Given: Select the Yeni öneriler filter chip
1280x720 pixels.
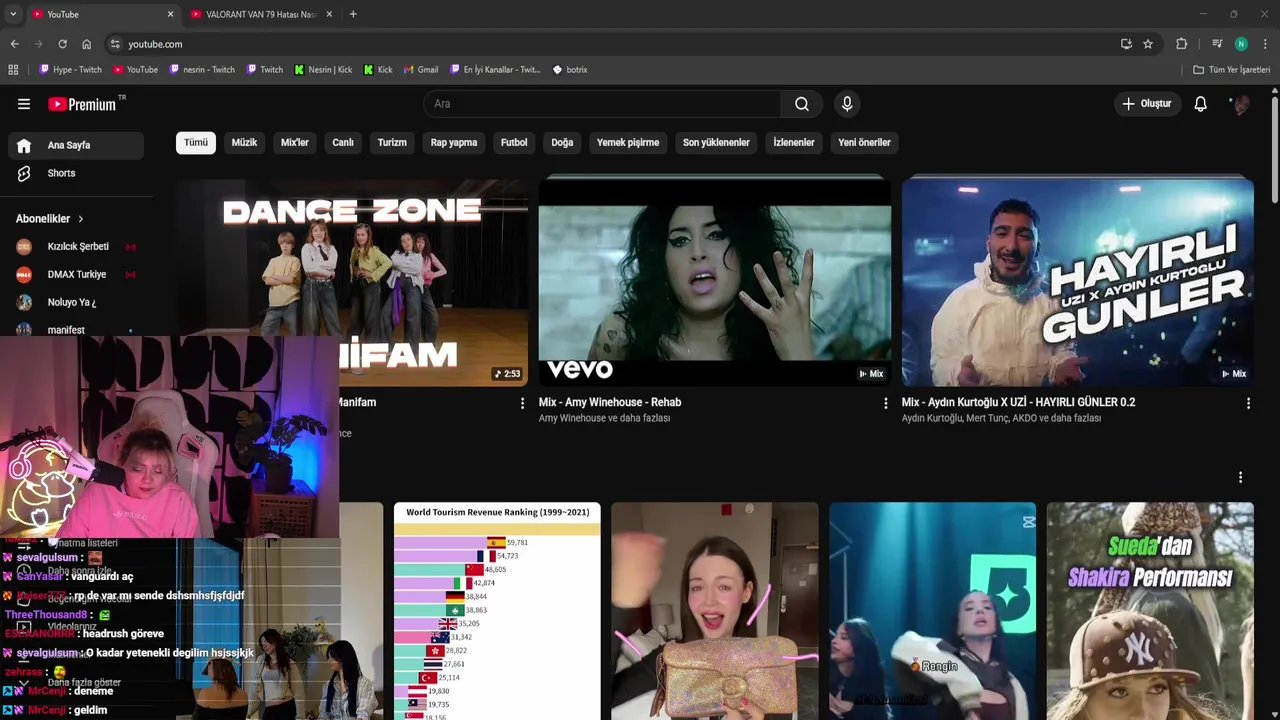Looking at the screenshot, I should (x=864, y=142).
